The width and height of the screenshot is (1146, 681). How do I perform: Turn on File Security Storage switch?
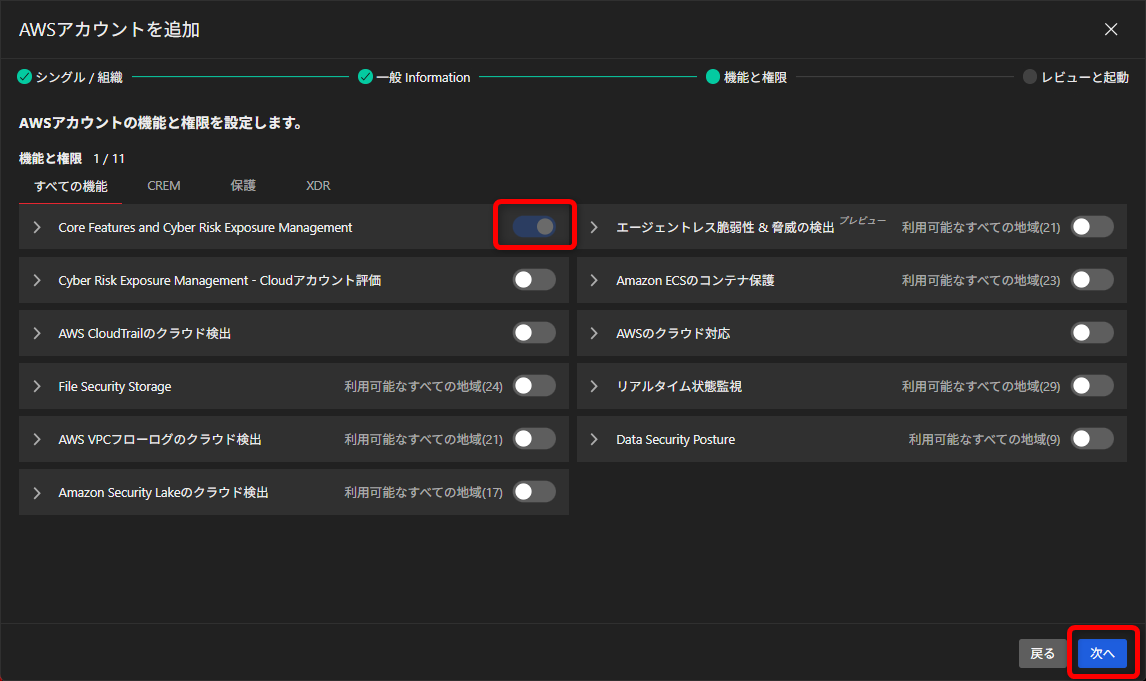point(534,386)
